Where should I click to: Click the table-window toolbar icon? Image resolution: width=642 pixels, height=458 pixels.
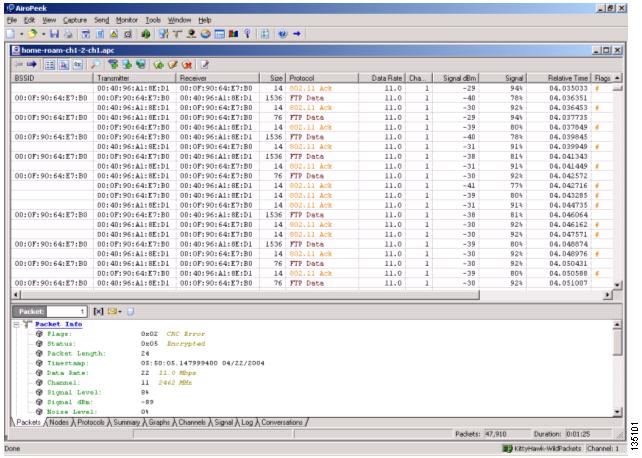click(219, 34)
